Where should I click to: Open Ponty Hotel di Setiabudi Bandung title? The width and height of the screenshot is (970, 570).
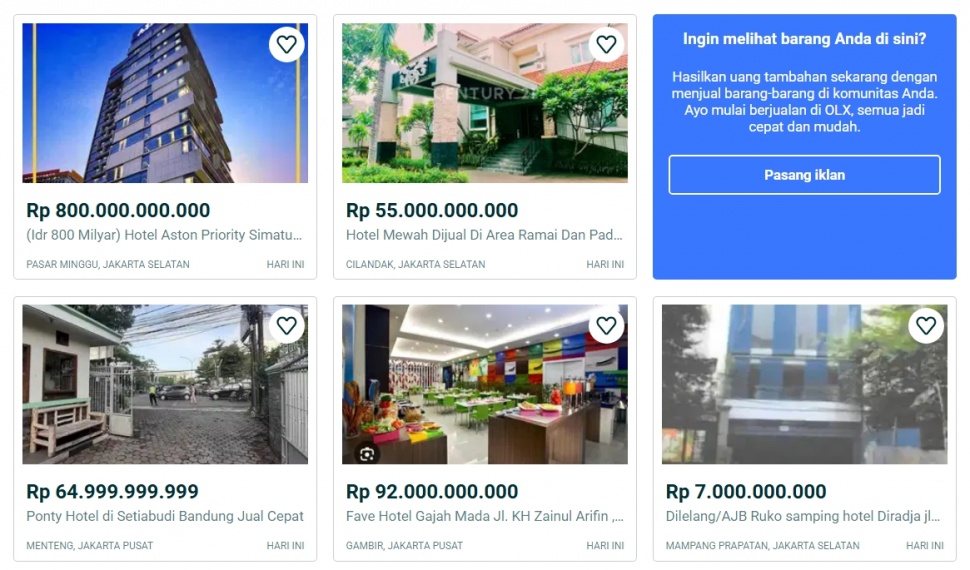pos(165,517)
